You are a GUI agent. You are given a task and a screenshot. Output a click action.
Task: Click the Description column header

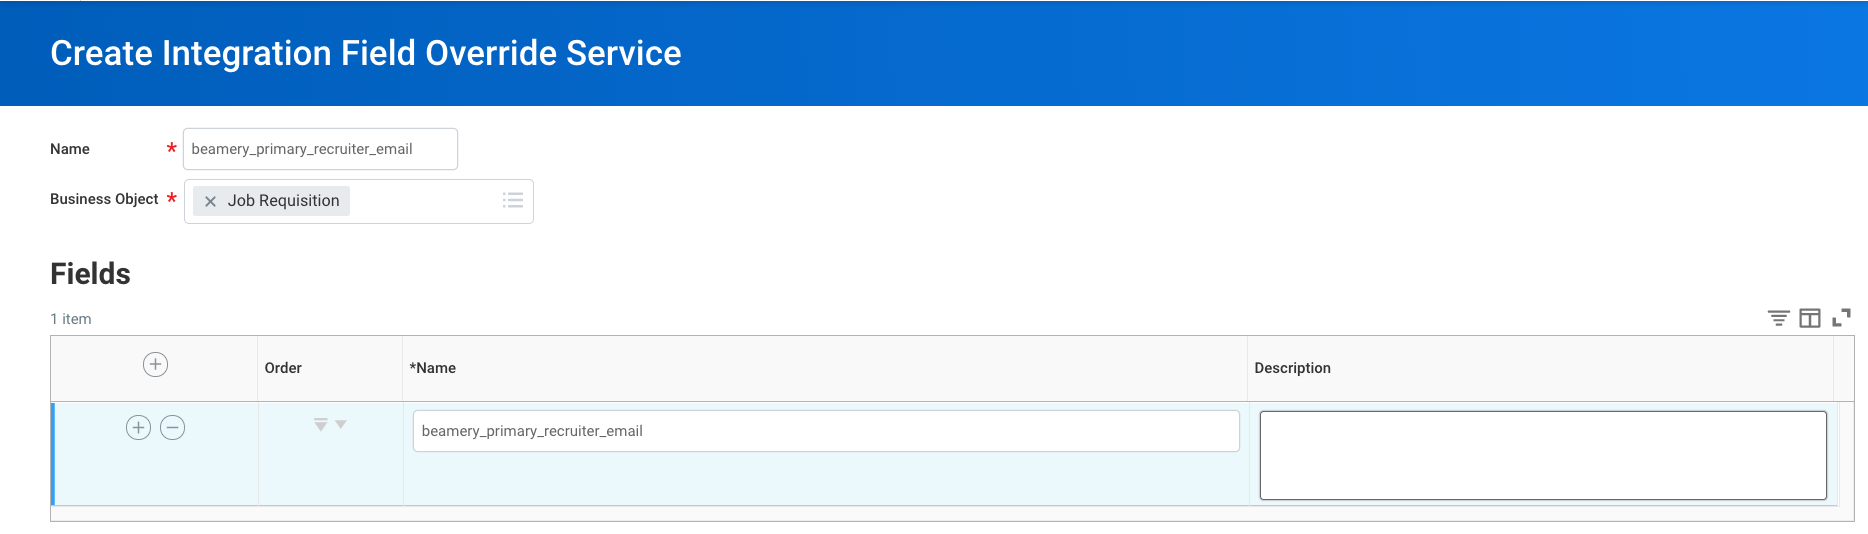coord(1292,368)
